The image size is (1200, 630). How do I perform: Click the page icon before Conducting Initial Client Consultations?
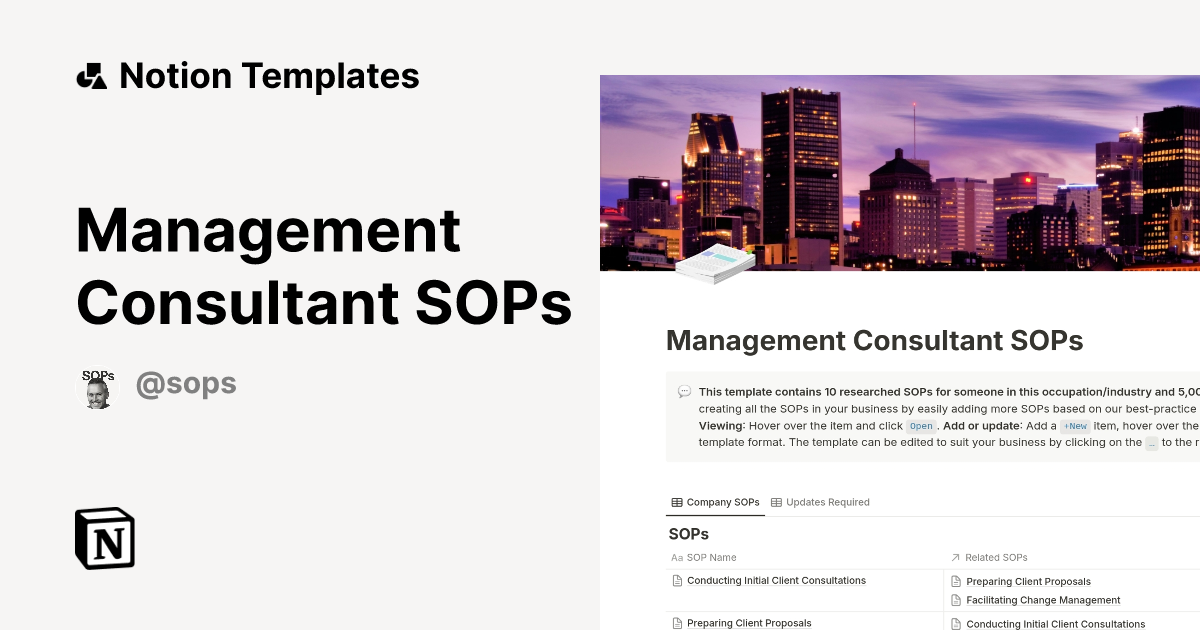pyautogui.click(x=676, y=580)
